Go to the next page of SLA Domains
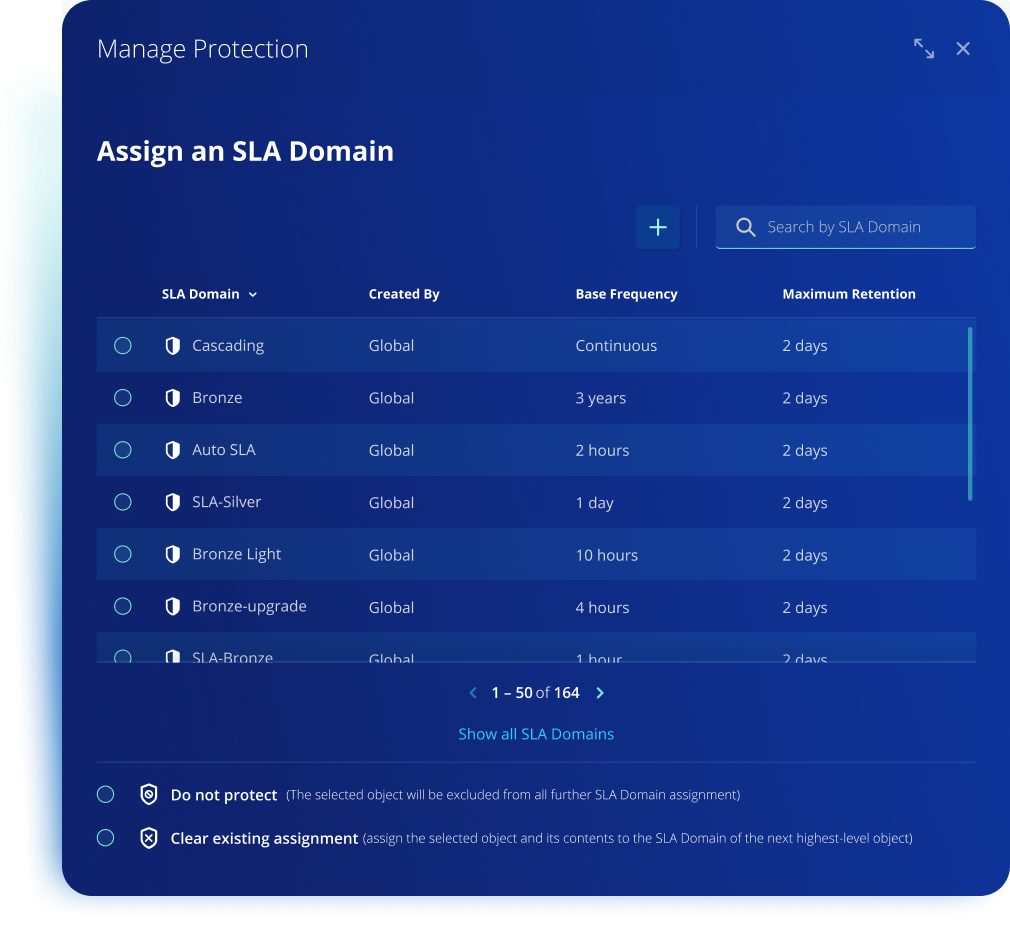This screenshot has width=1010, height=926. 600,692
